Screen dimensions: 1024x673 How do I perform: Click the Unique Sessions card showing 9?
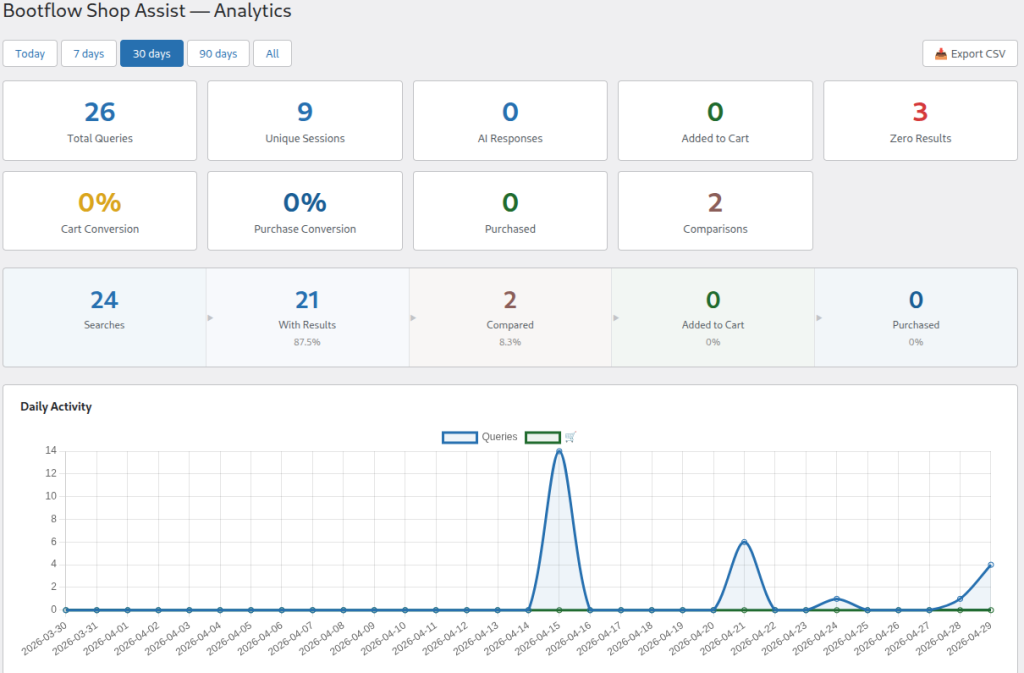(x=305, y=121)
